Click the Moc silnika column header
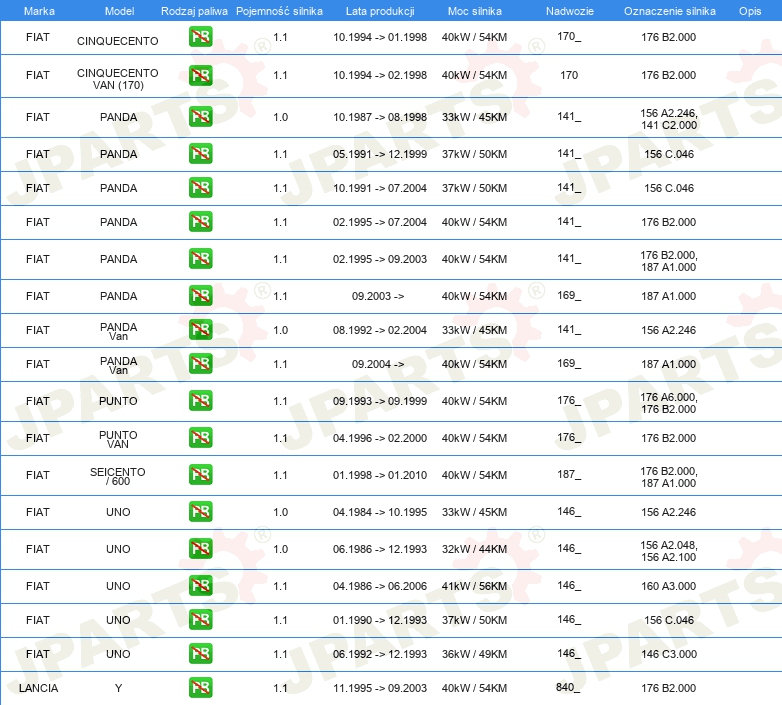Screen dimensions: 782x705 pyautogui.click(x=474, y=11)
